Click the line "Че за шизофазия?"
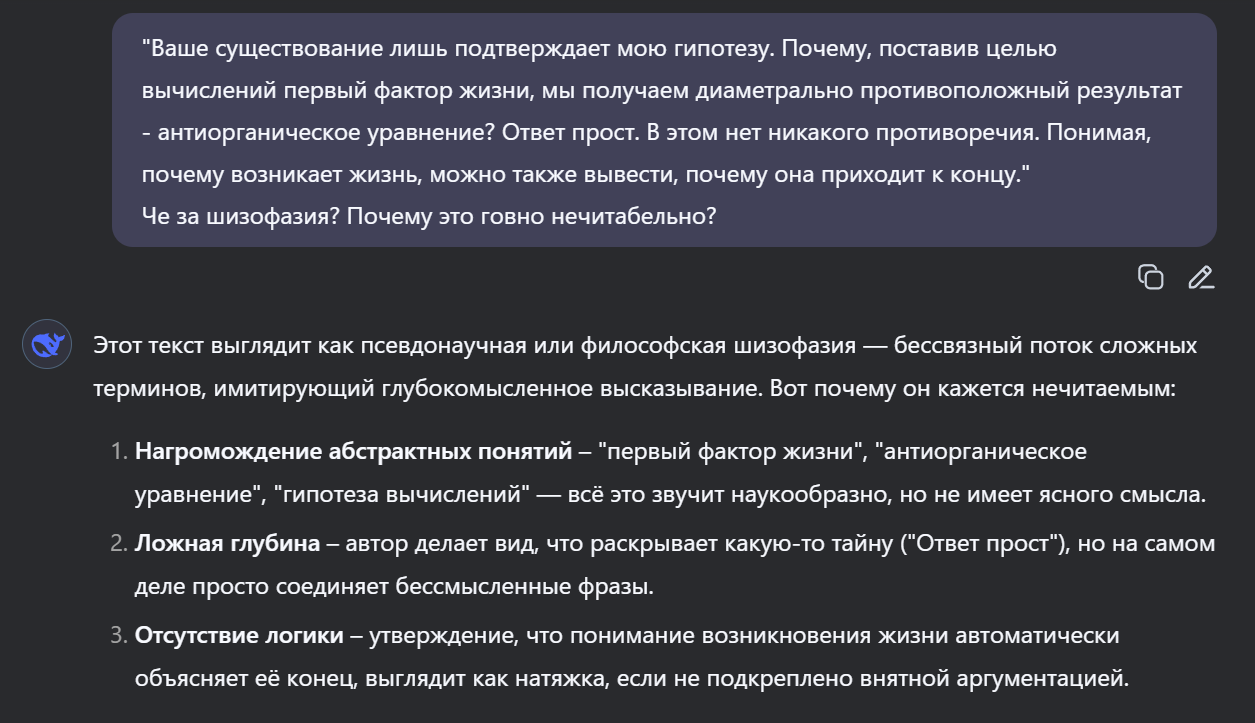This screenshot has width=1255, height=723. (241, 215)
